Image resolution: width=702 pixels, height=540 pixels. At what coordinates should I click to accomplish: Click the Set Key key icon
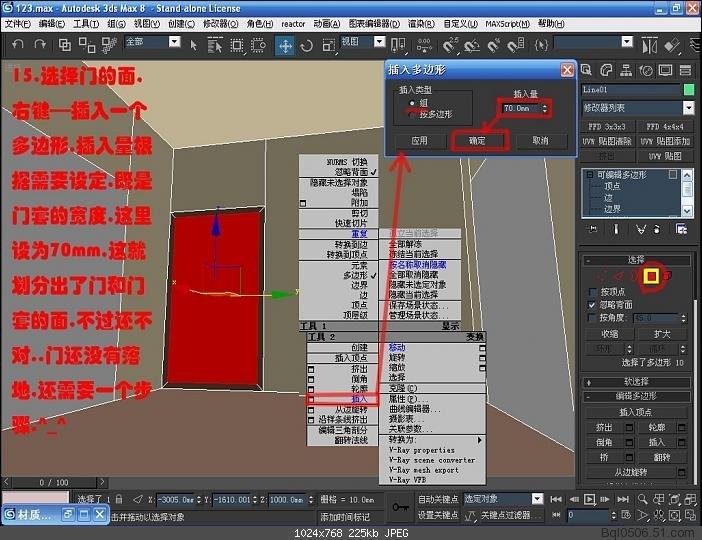(400, 507)
